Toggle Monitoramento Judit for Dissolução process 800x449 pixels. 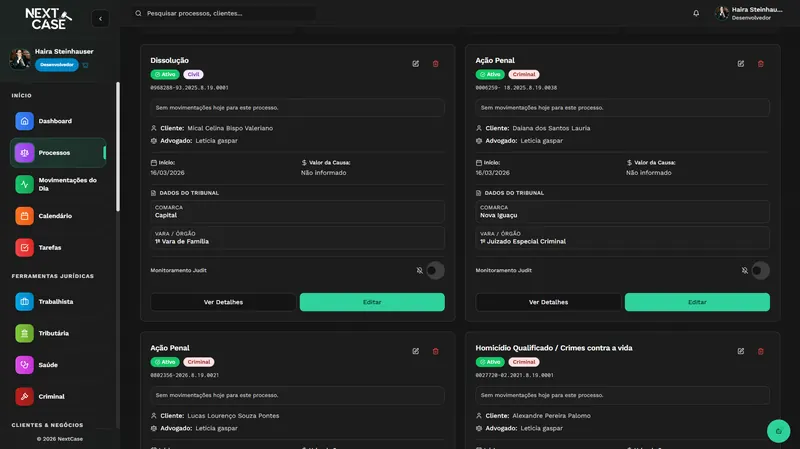click(435, 270)
